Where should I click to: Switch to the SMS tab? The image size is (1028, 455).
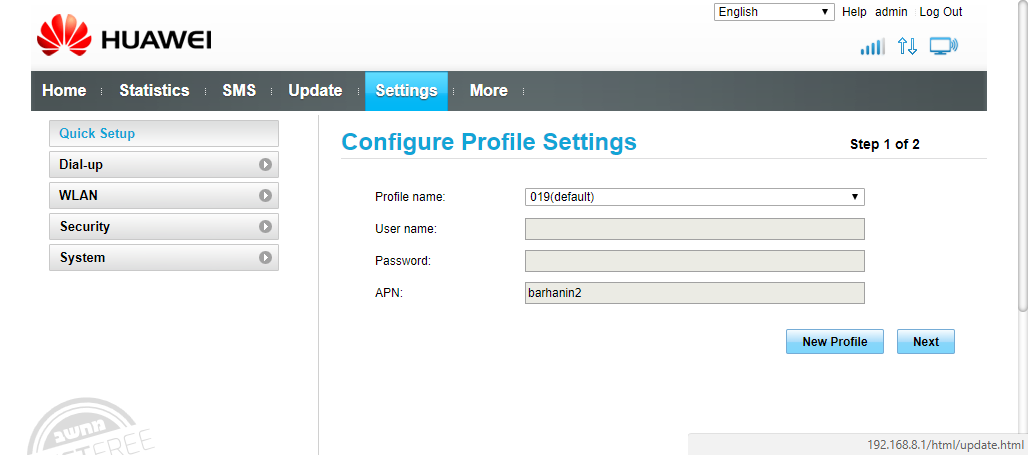[239, 91]
